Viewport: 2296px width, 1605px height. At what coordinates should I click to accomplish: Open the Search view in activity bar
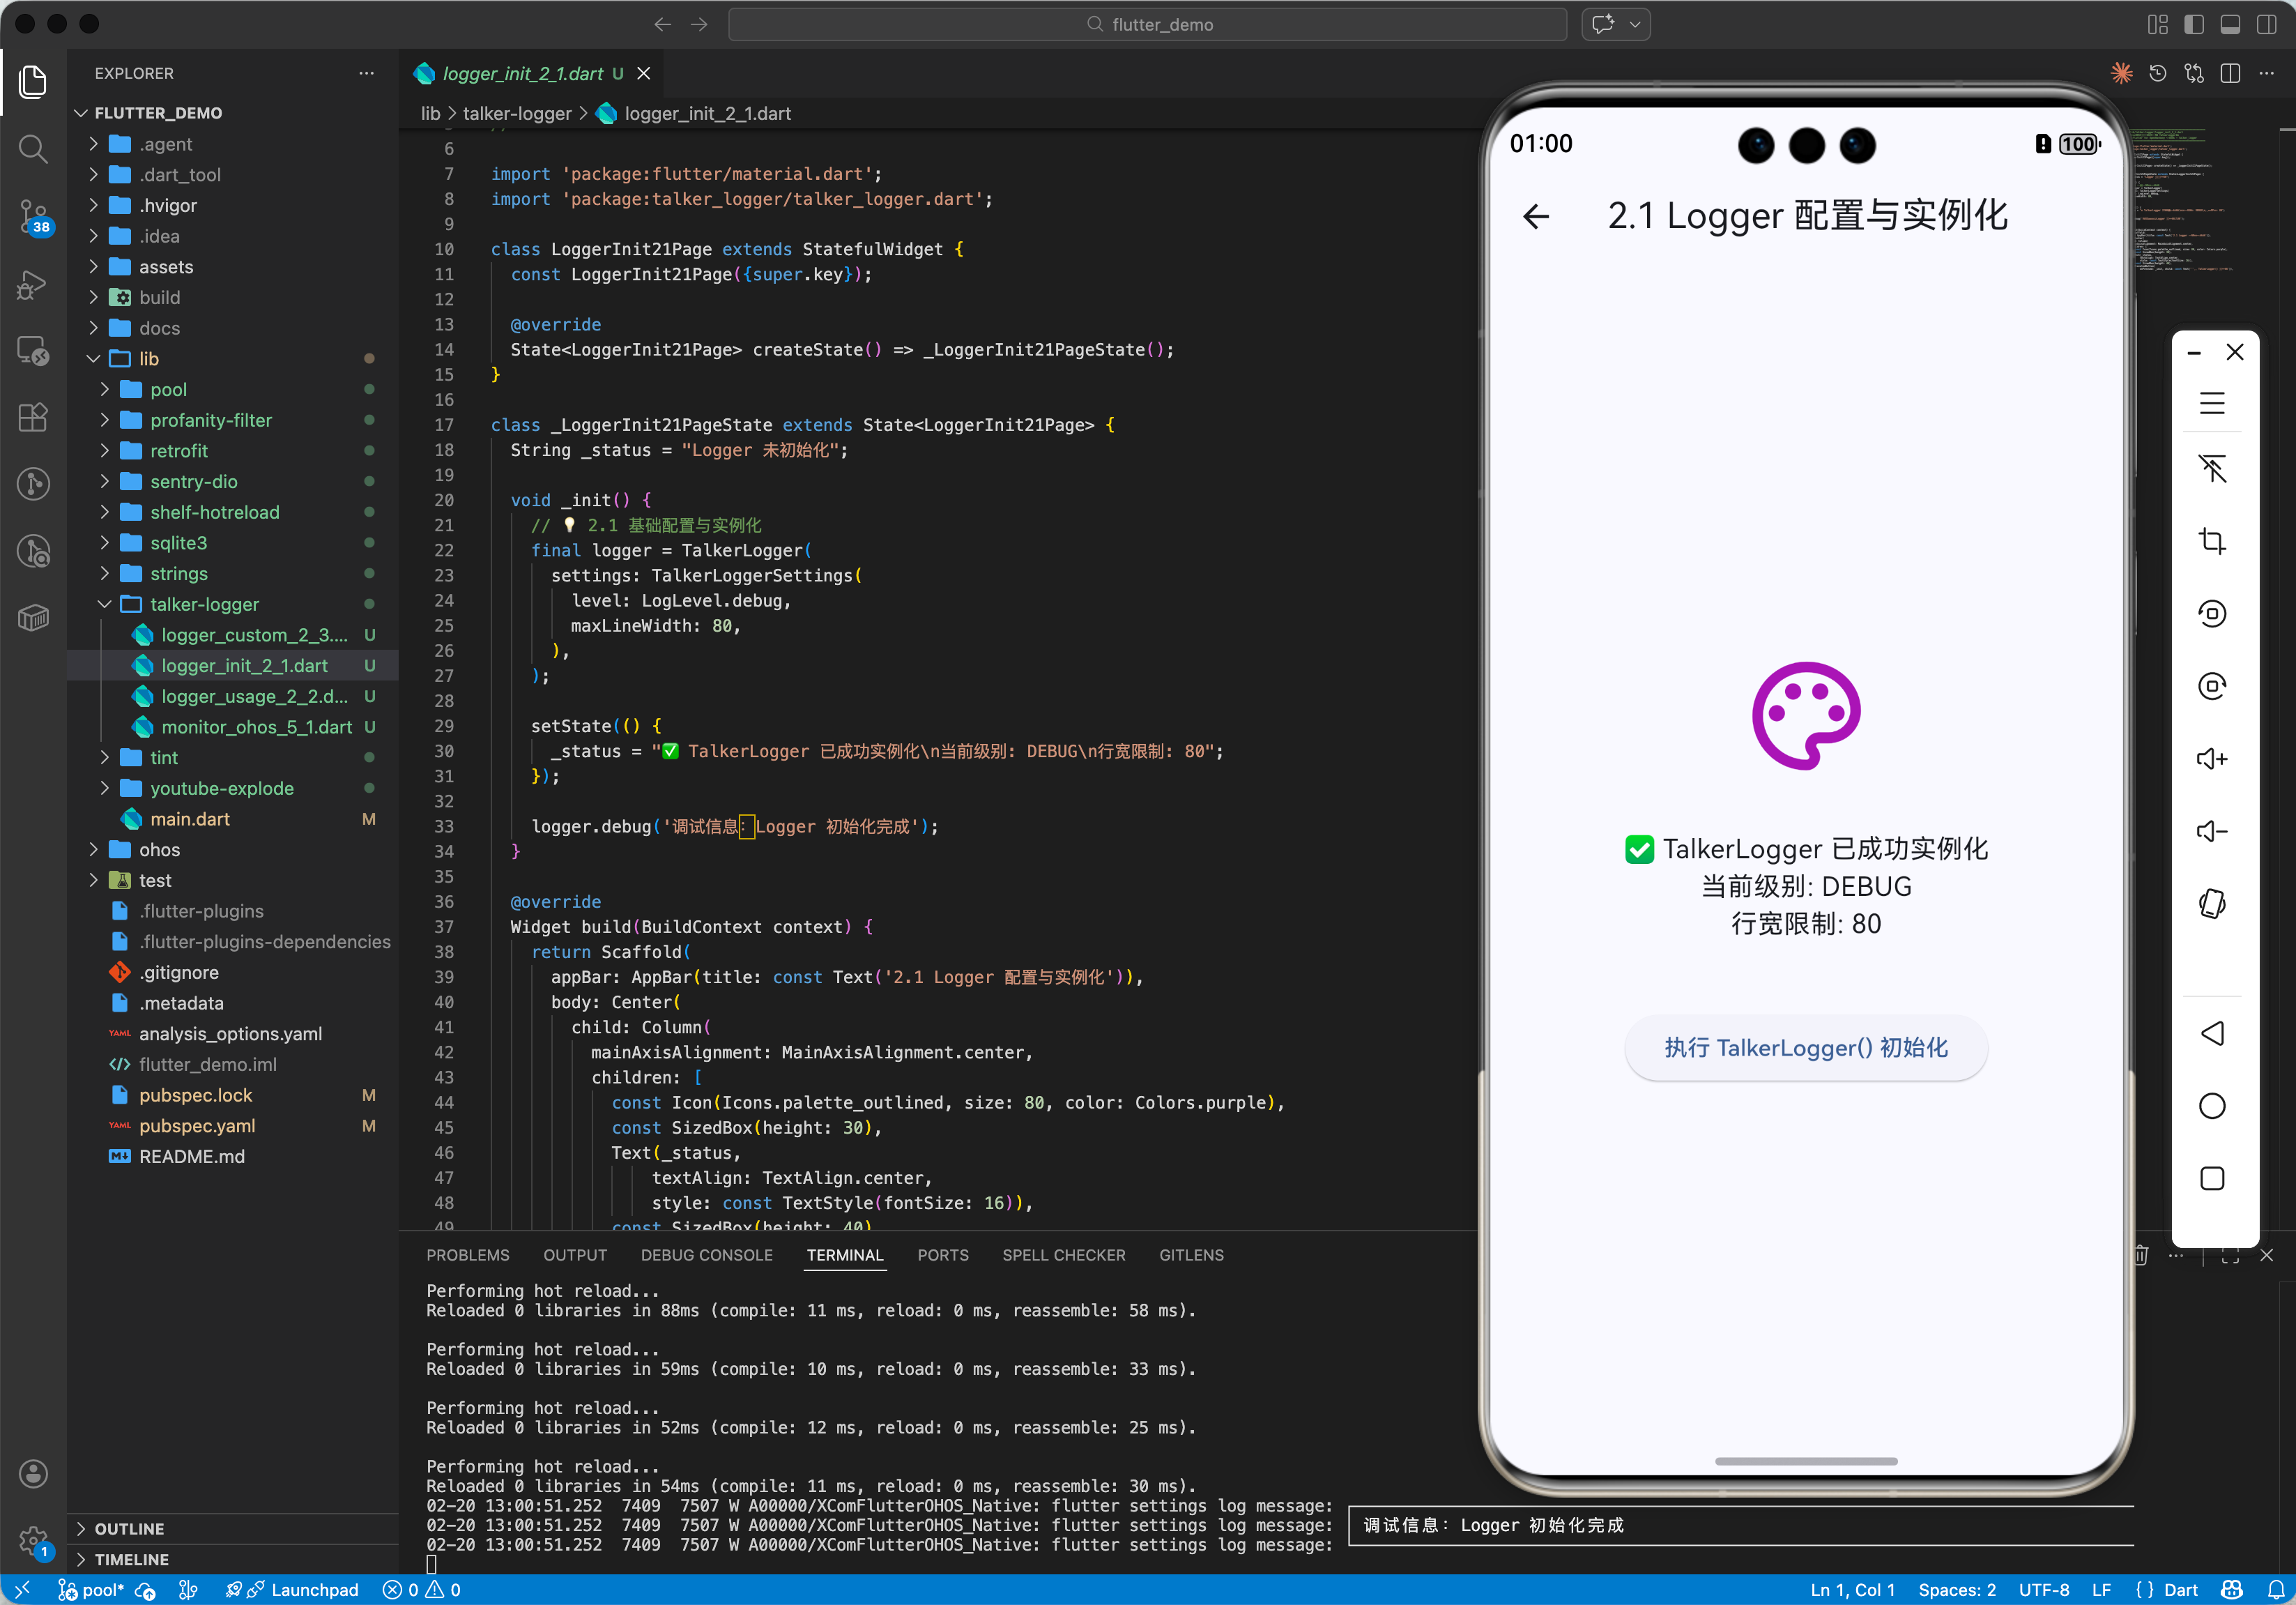click(x=33, y=149)
